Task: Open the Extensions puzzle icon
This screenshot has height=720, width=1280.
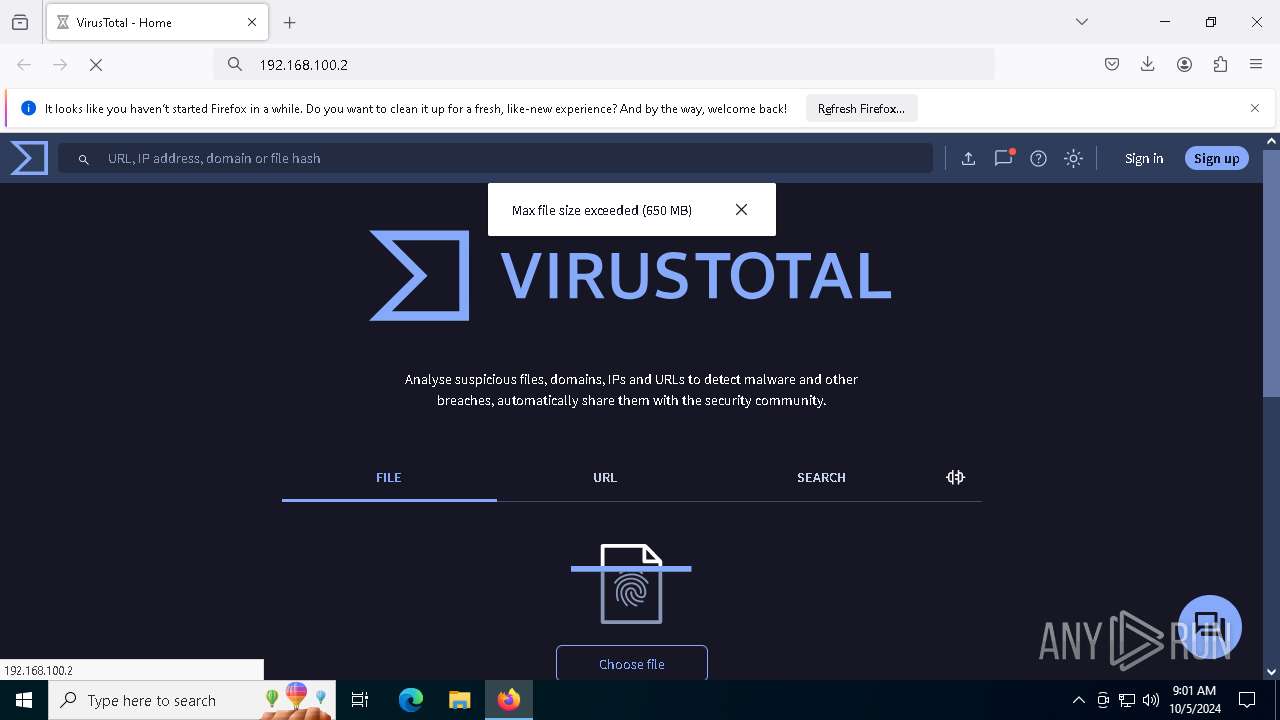Action: pos(1220,64)
